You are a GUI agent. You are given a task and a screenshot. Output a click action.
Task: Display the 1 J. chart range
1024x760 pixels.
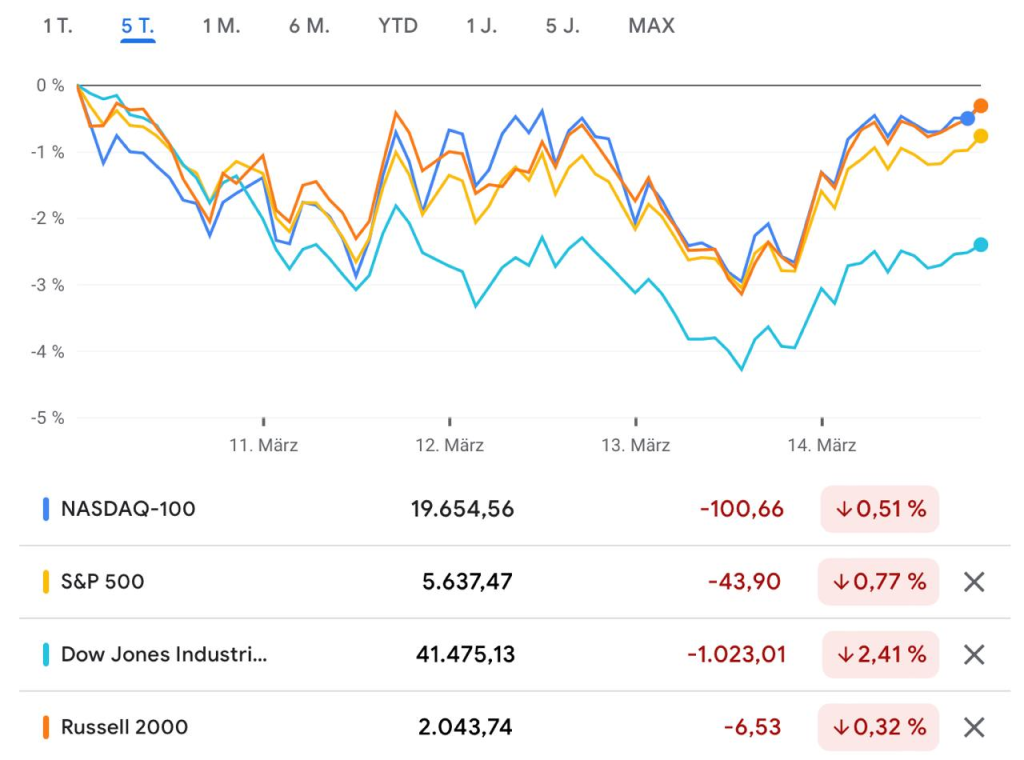[x=481, y=26]
